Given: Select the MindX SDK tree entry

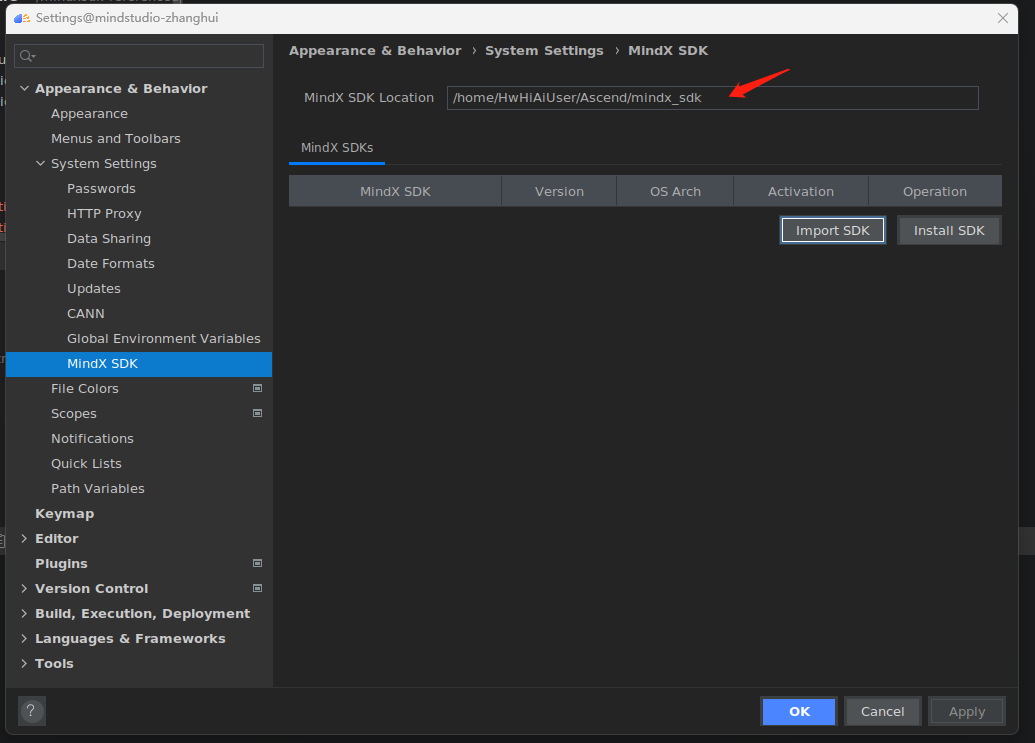Looking at the screenshot, I should (139, 364).
